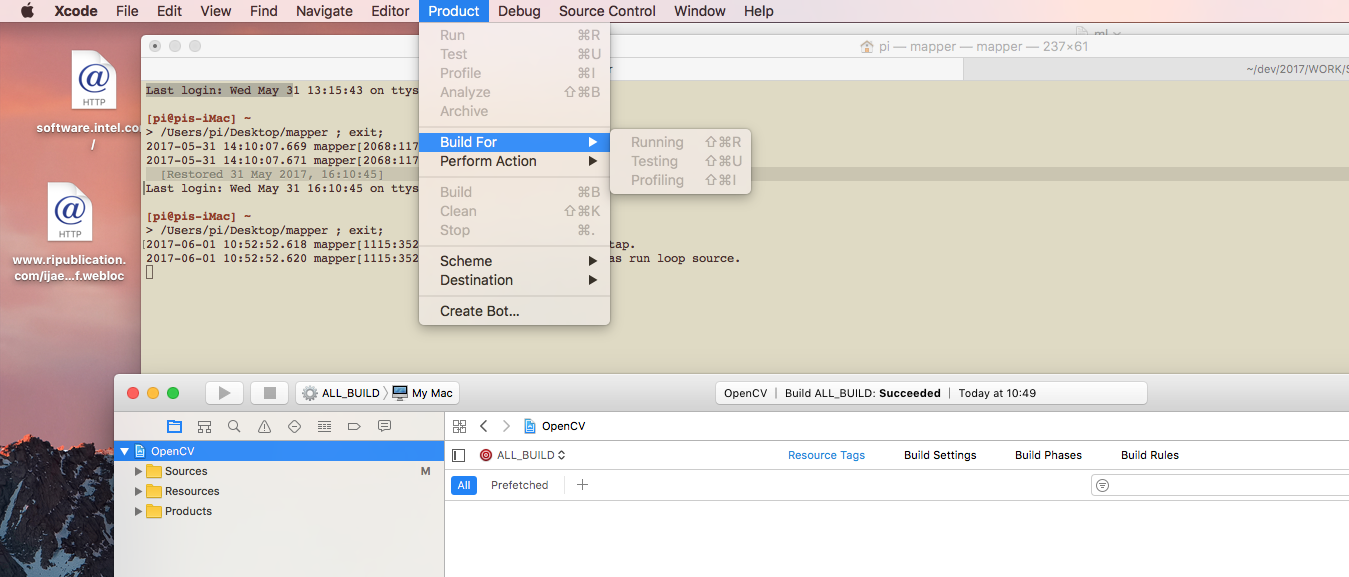Expand the Products folder triangle

[139, 511]
